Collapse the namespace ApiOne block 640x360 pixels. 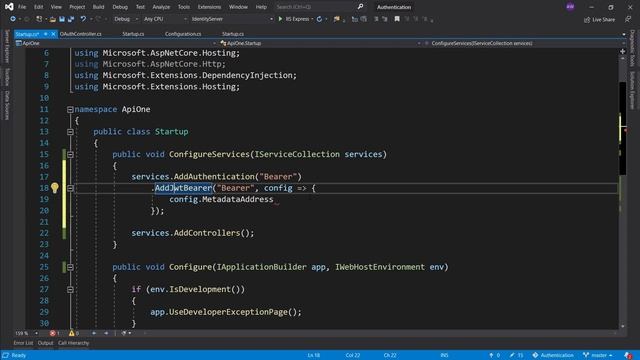pyautogui.click(x=70, y=109)
